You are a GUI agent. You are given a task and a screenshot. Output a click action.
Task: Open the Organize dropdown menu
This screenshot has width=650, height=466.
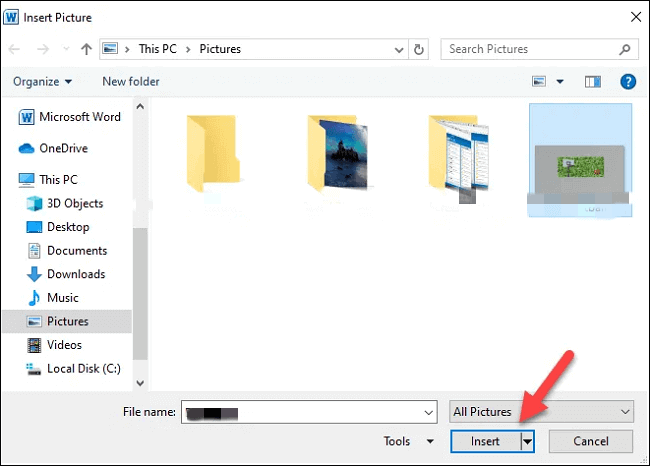(x=43, y=81)
